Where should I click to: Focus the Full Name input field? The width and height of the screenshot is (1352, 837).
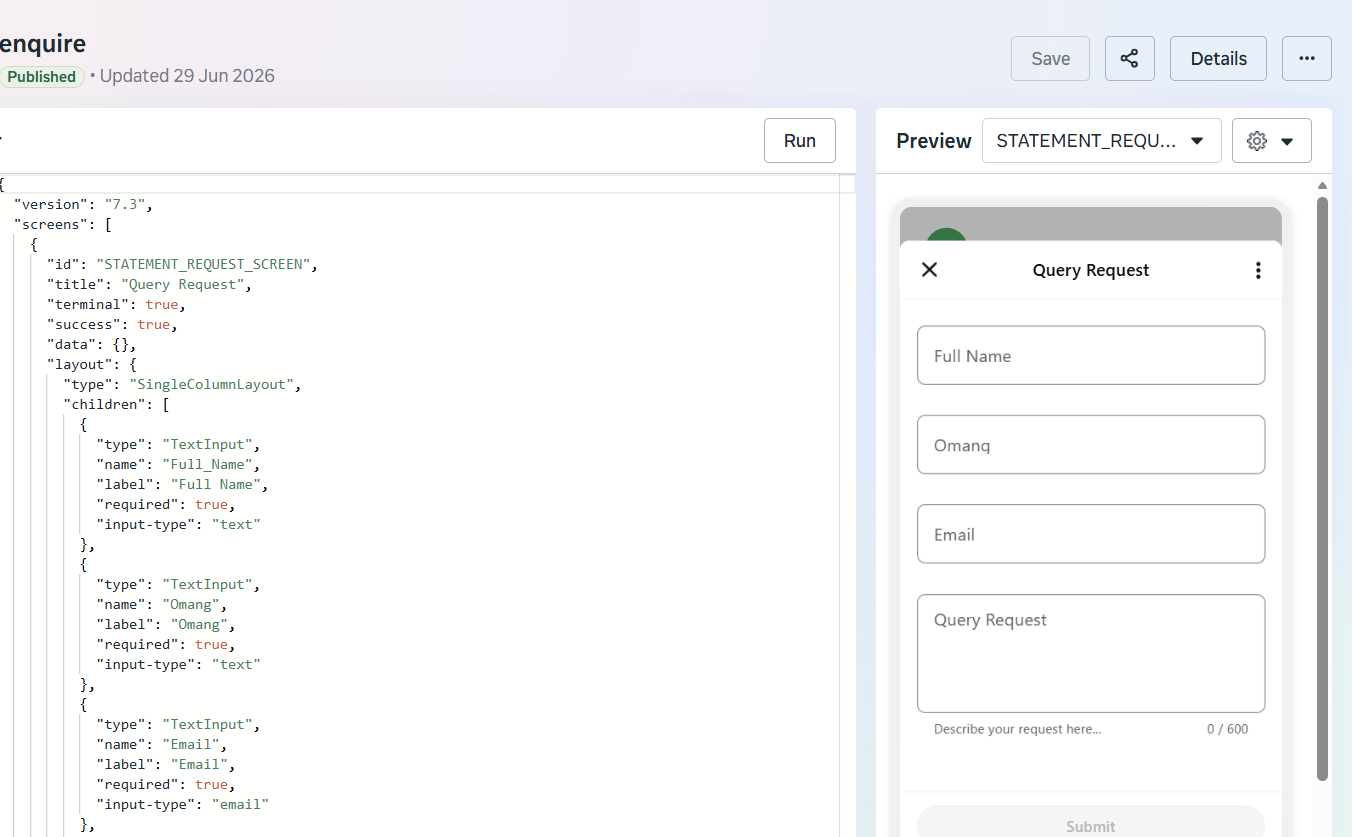(1090, 355)
